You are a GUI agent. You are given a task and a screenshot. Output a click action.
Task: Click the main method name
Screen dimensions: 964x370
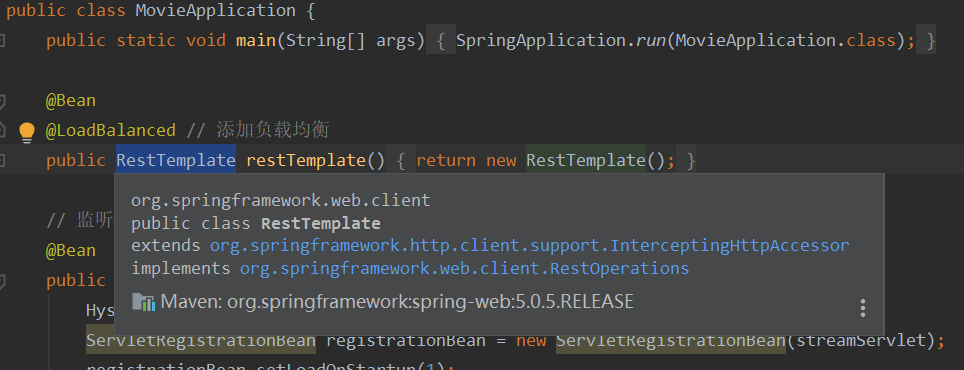click(255, 41)
